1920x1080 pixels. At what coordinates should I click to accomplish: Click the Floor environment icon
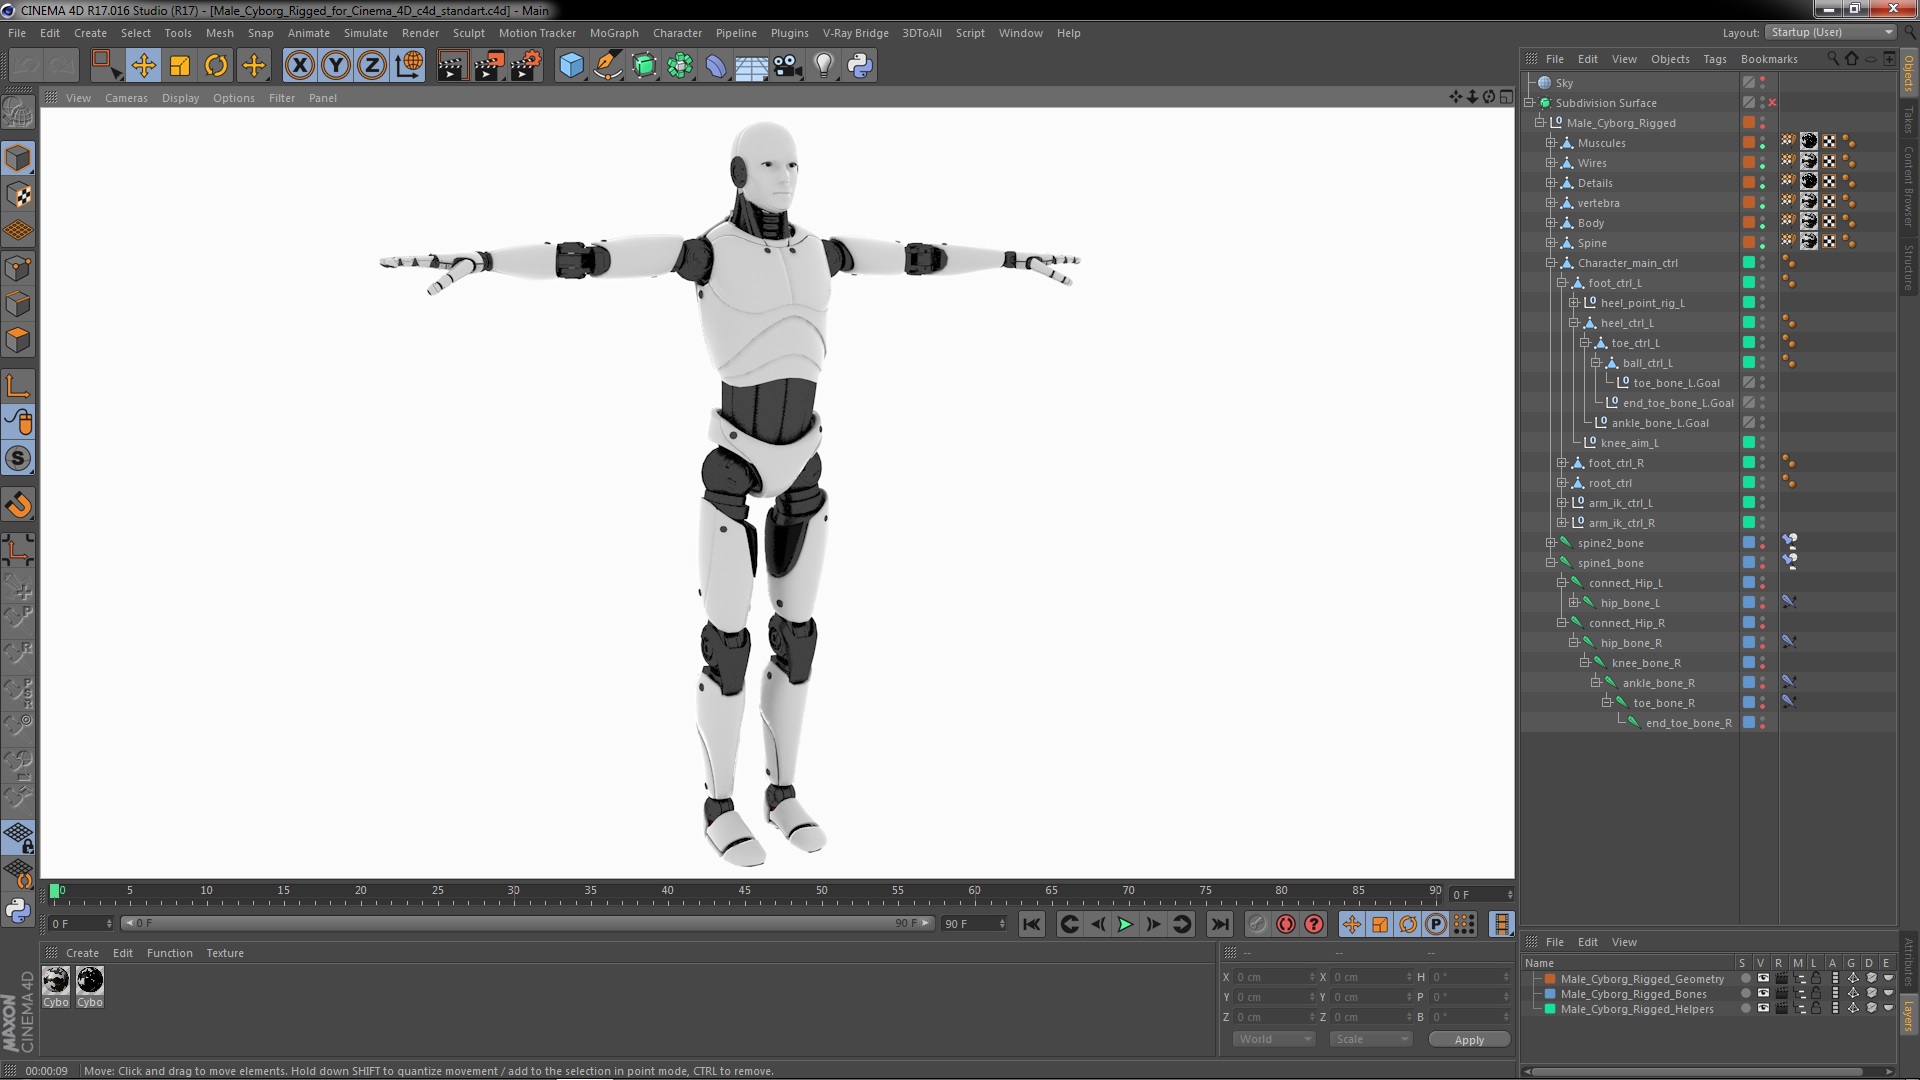click(751, 66)
